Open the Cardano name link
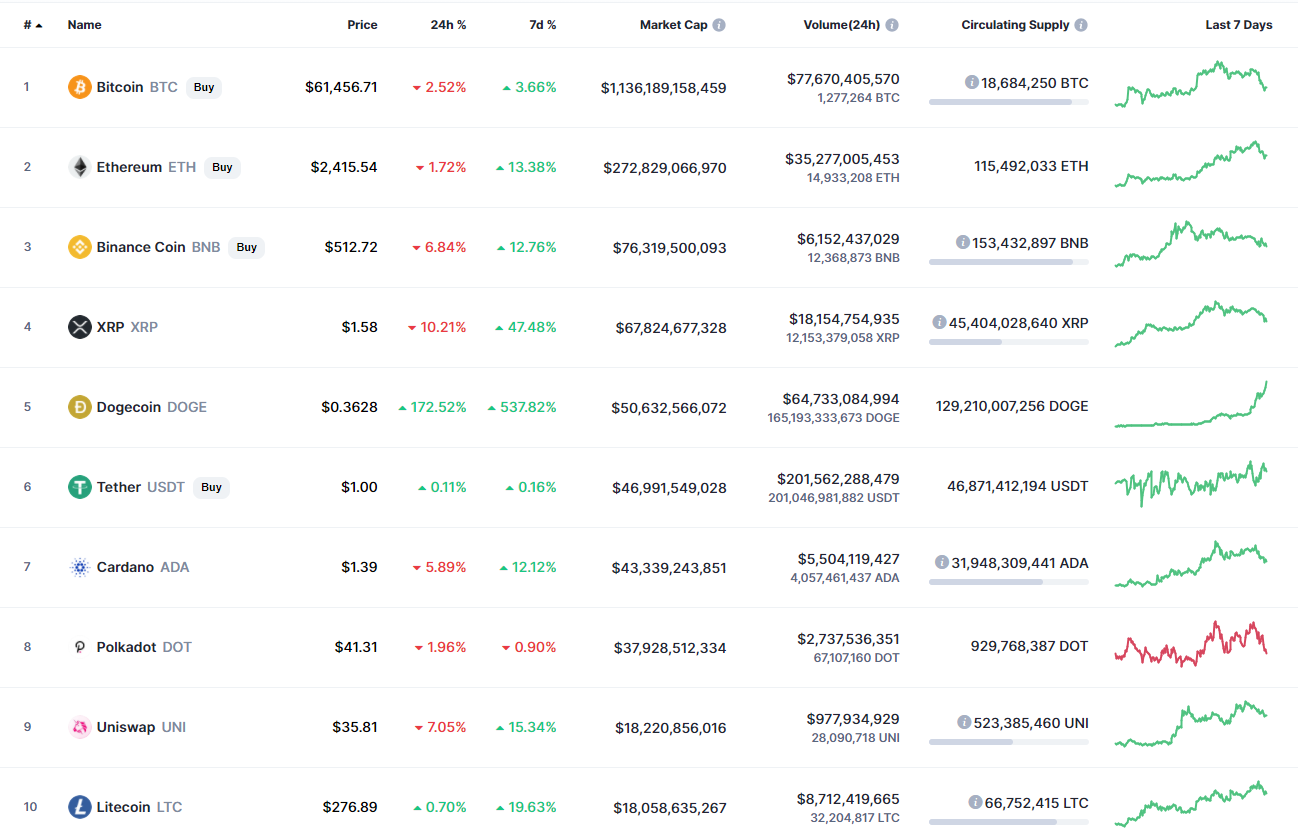The width and height of the screenshot is (1298, 830). pyautogui.click(x=125, y=567)
